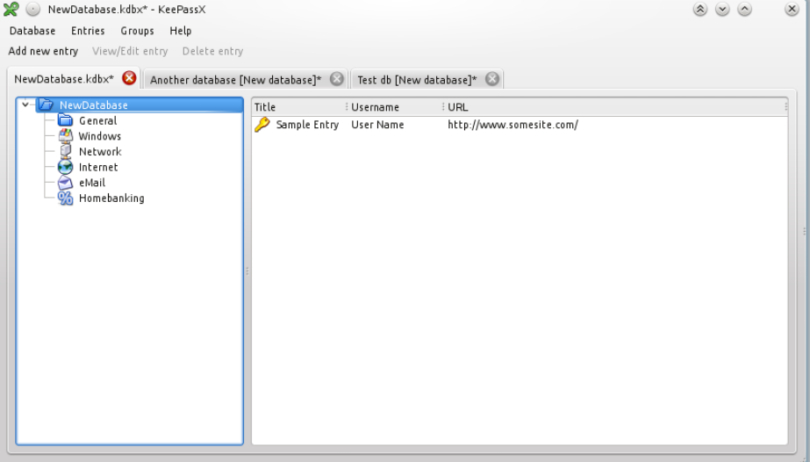Open the Database menu
This screenshot has width=810, height=462.
point(32,31)
